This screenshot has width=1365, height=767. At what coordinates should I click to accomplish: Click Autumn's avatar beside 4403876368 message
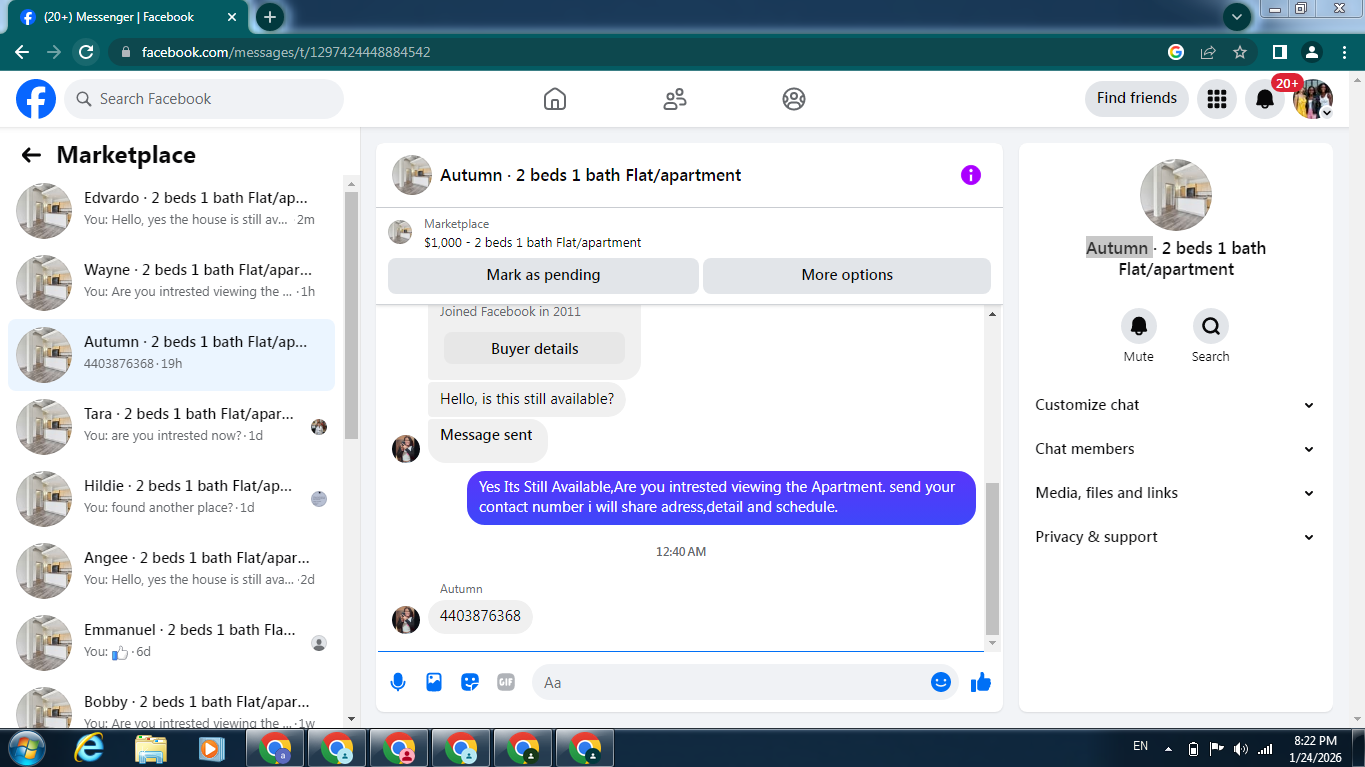tap(406, 620)
